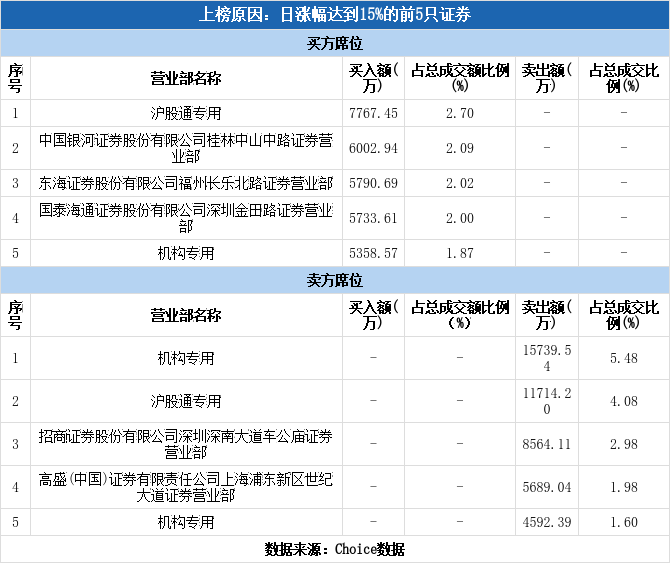The height and width of the screenshot is (563, 670).
Task: Click the 数据来源 Choice数据 footer text
Action: coord(335,549)
